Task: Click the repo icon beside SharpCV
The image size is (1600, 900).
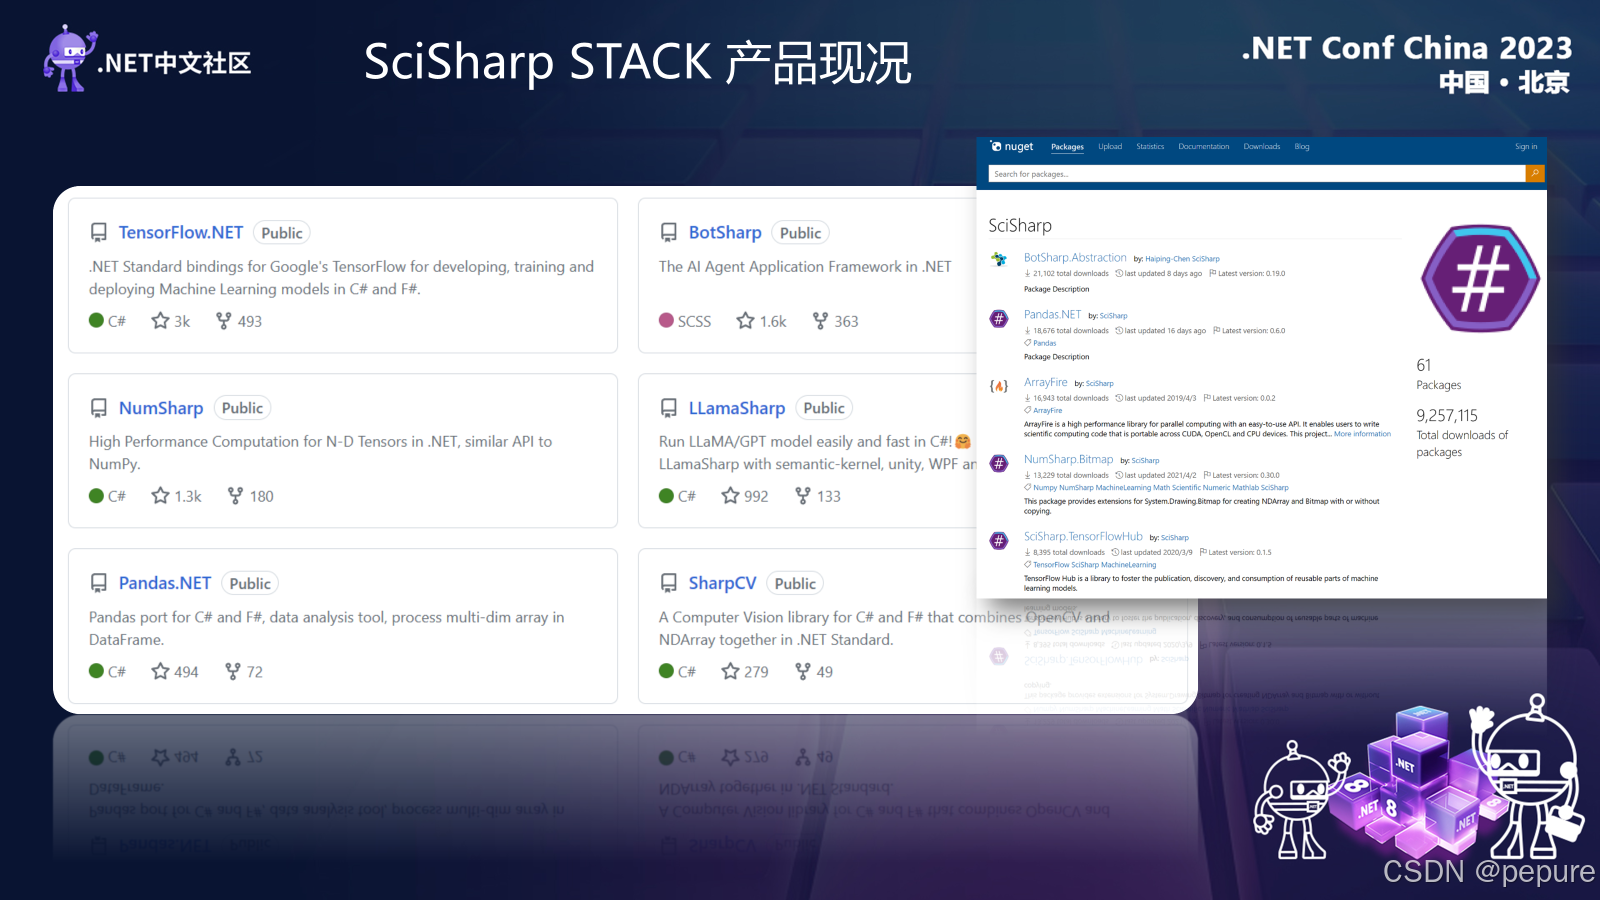Action: click(669, 583)
